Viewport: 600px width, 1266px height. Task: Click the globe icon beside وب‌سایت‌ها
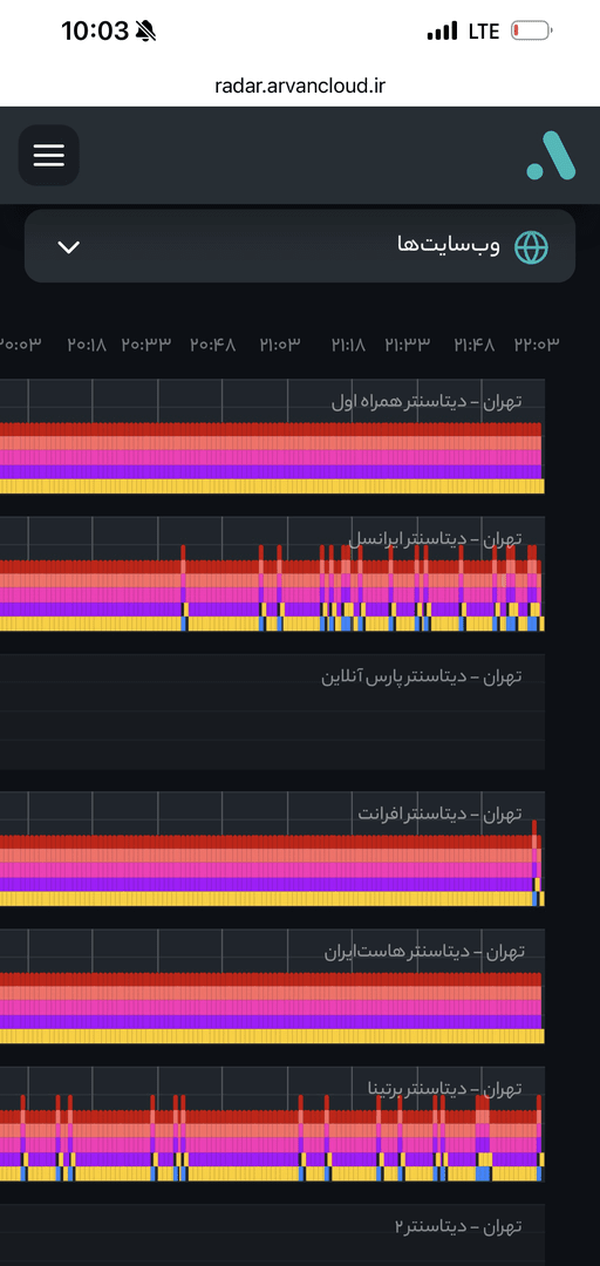click(x=531, y=246)
